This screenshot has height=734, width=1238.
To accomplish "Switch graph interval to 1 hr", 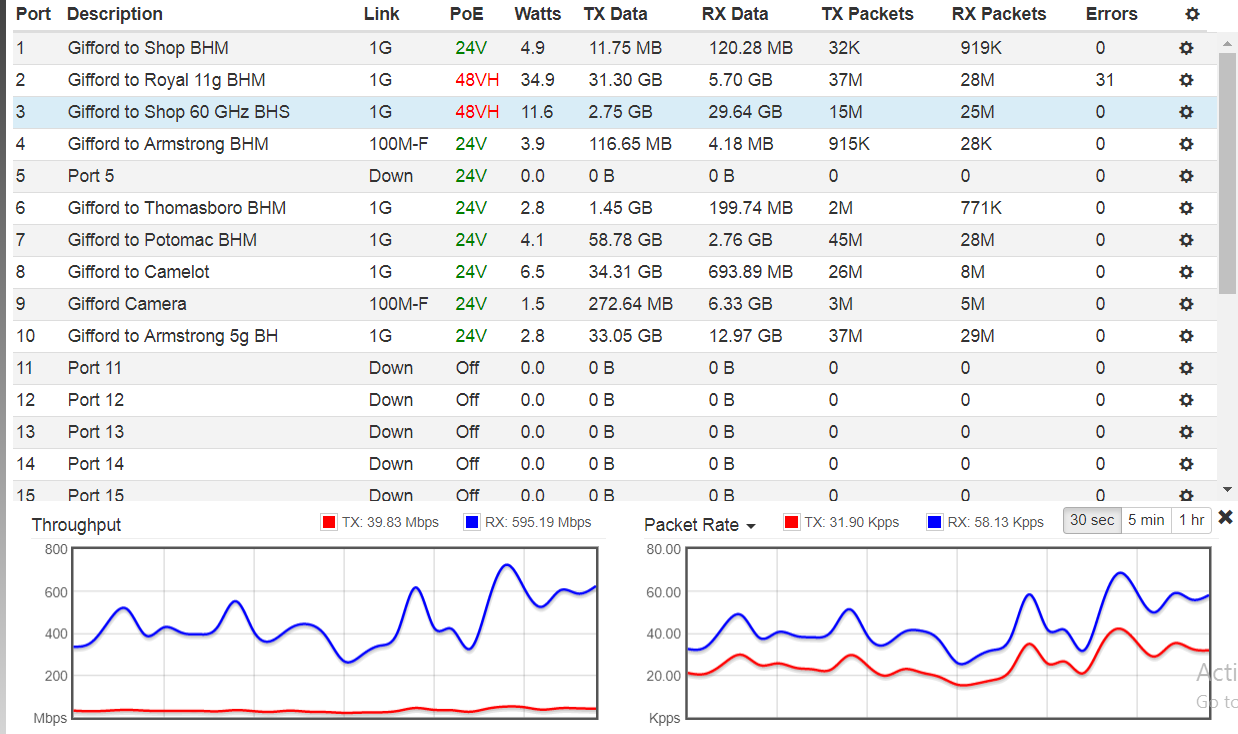I will tap(1191, 520).
